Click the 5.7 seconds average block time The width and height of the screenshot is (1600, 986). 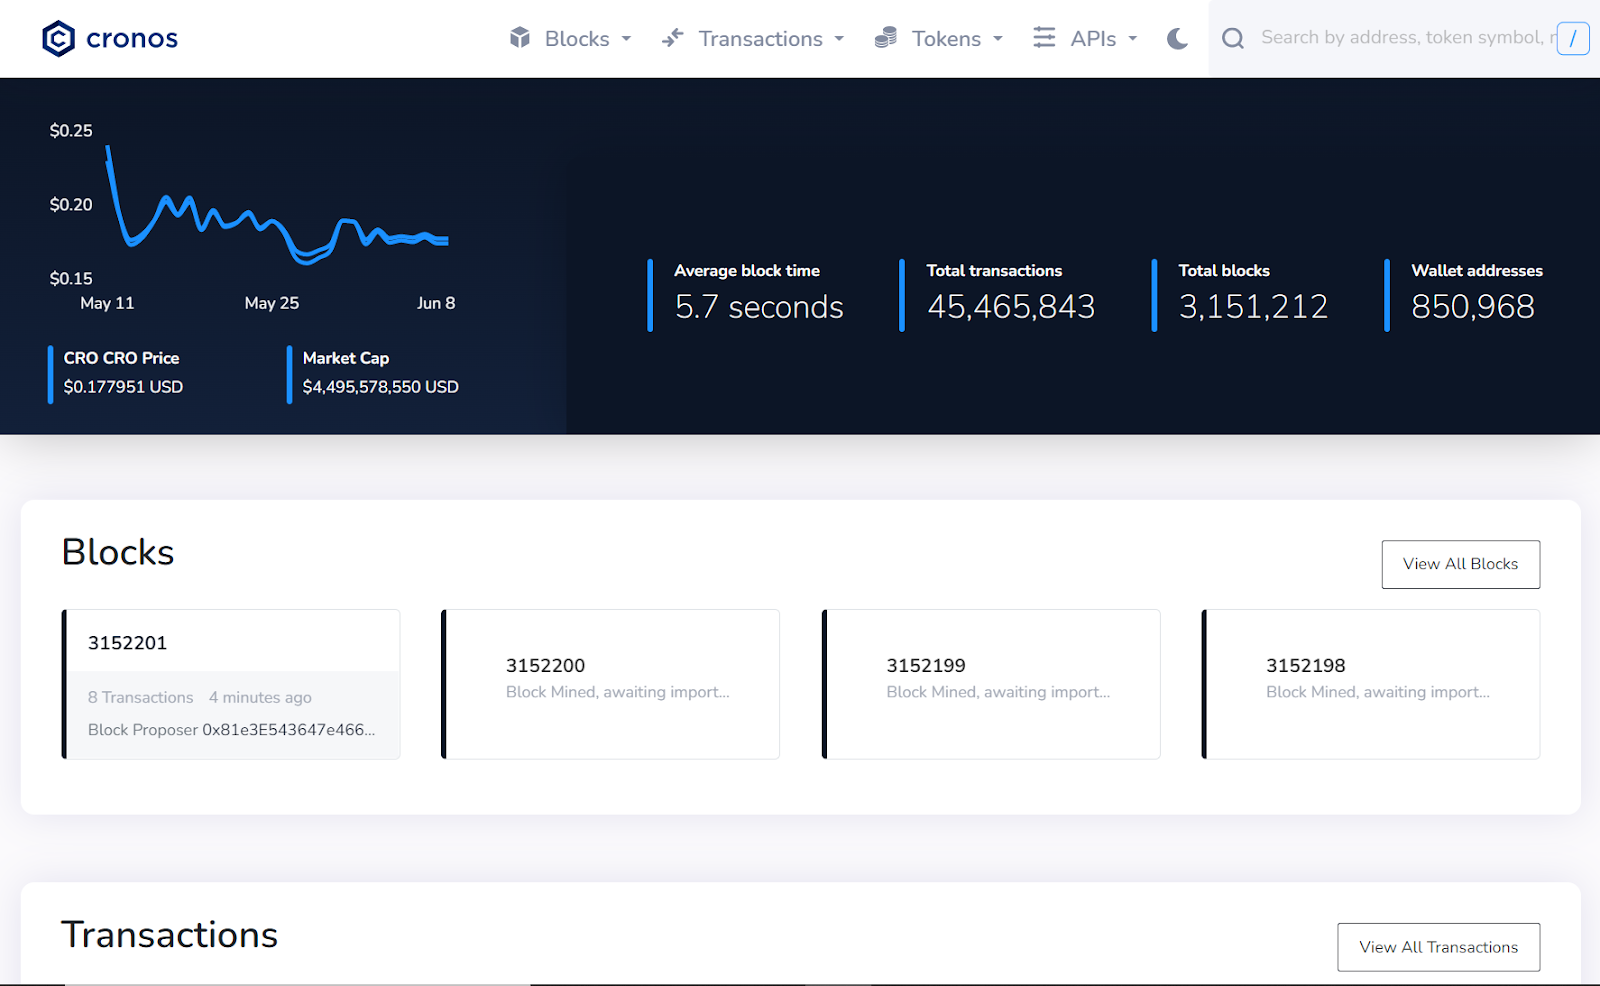click(759, 307)
